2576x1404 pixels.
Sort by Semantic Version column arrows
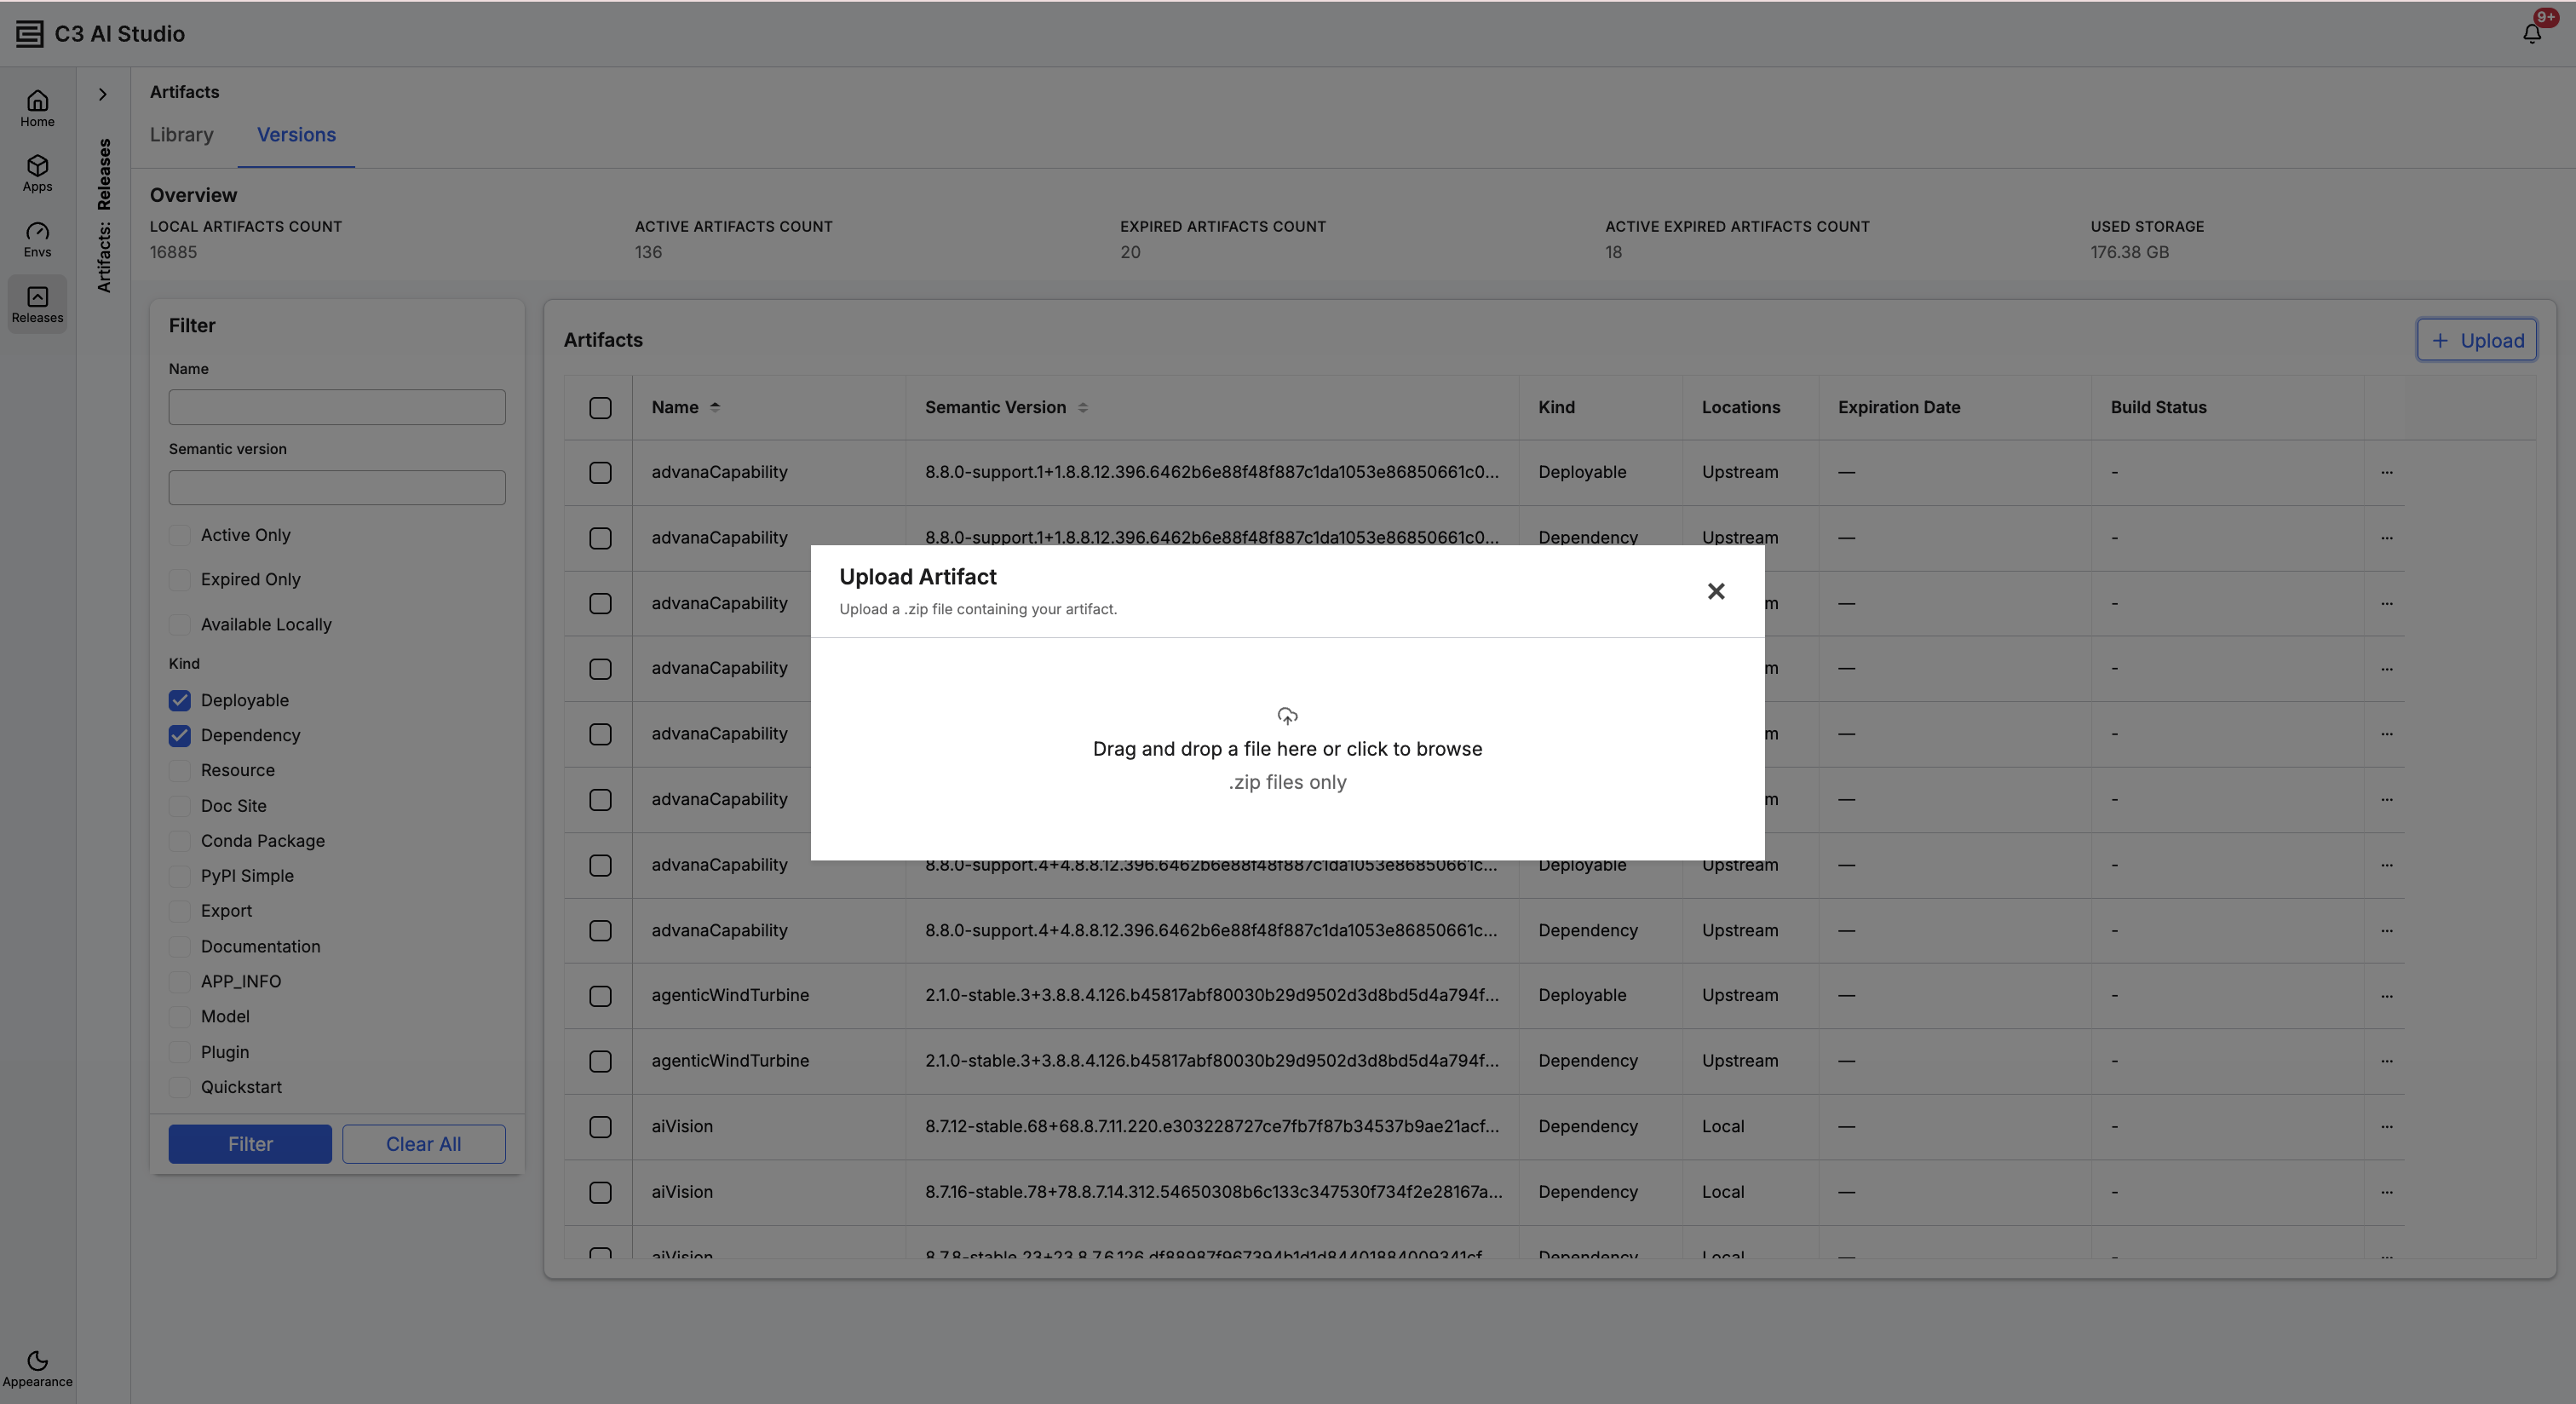[1083, 407]
